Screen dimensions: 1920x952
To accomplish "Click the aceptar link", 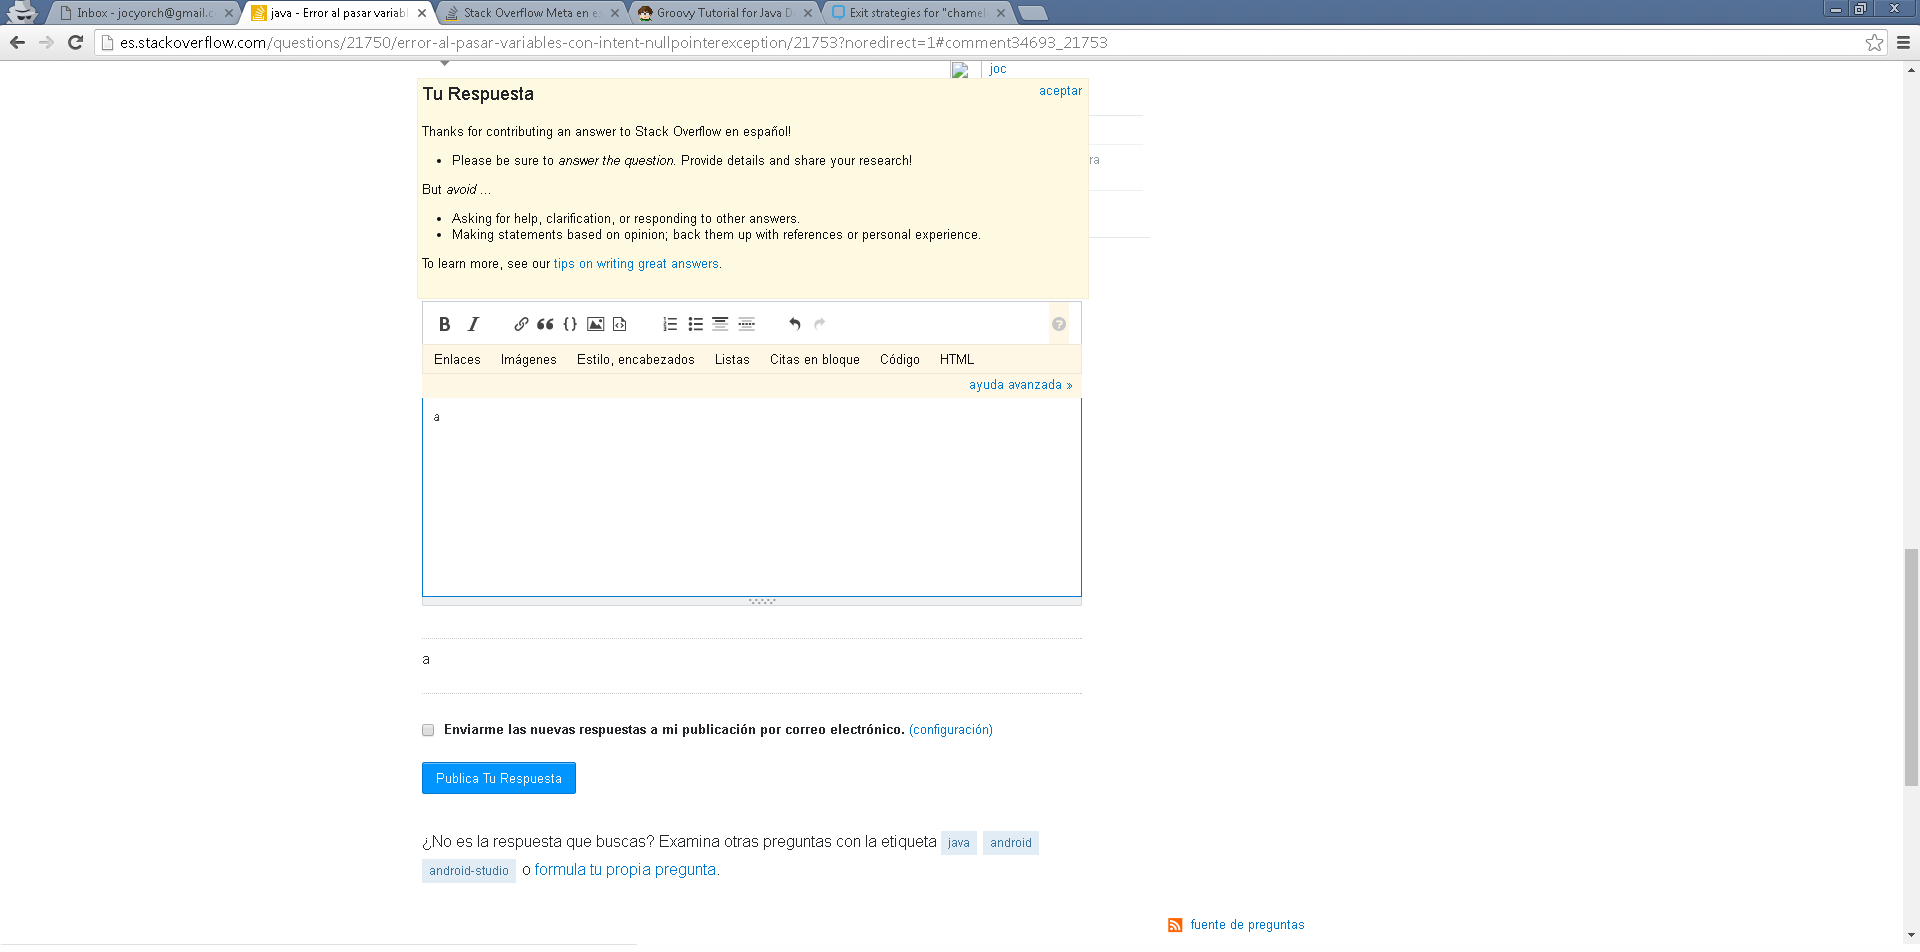I will point(1060,91).
